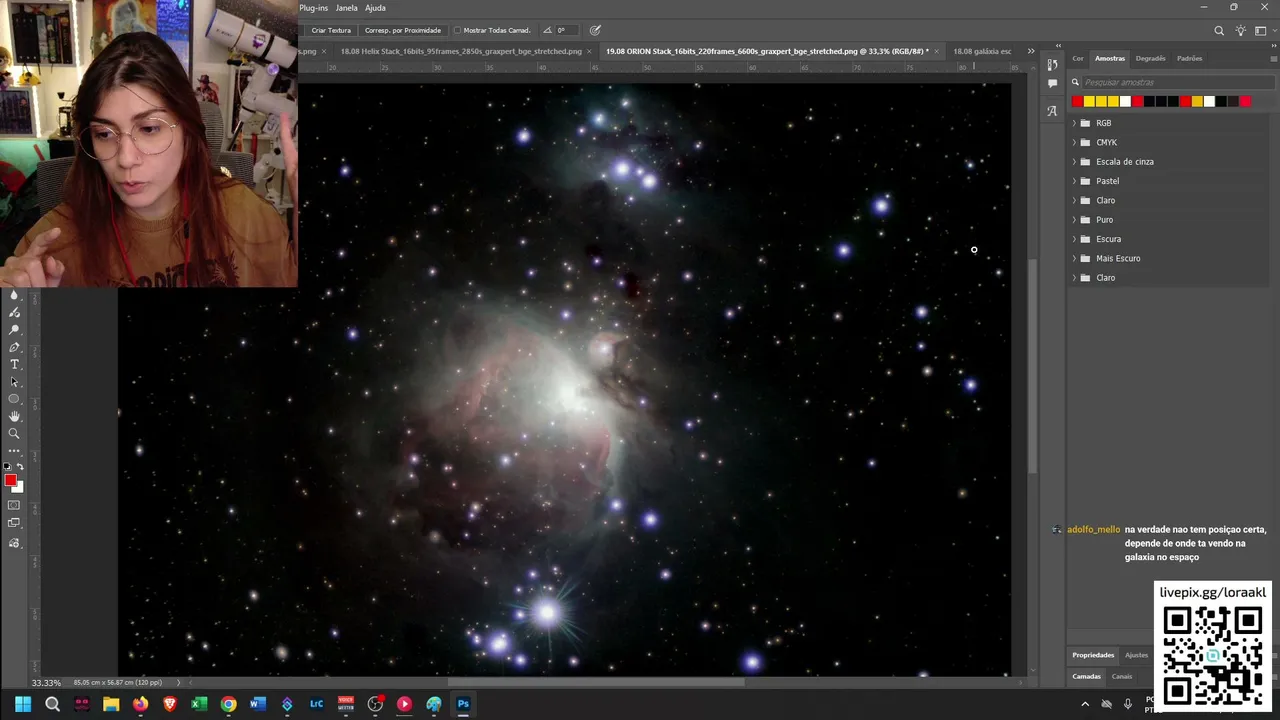Switch to the Helix Stack document tab

(461, 51)
